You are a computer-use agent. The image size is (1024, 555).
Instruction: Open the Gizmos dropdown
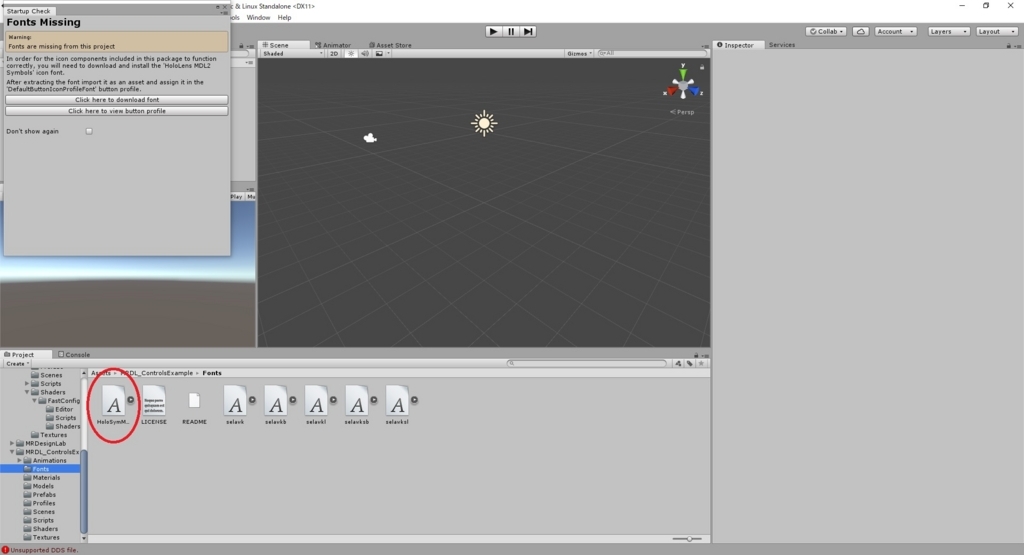click(x=579, y=54)
